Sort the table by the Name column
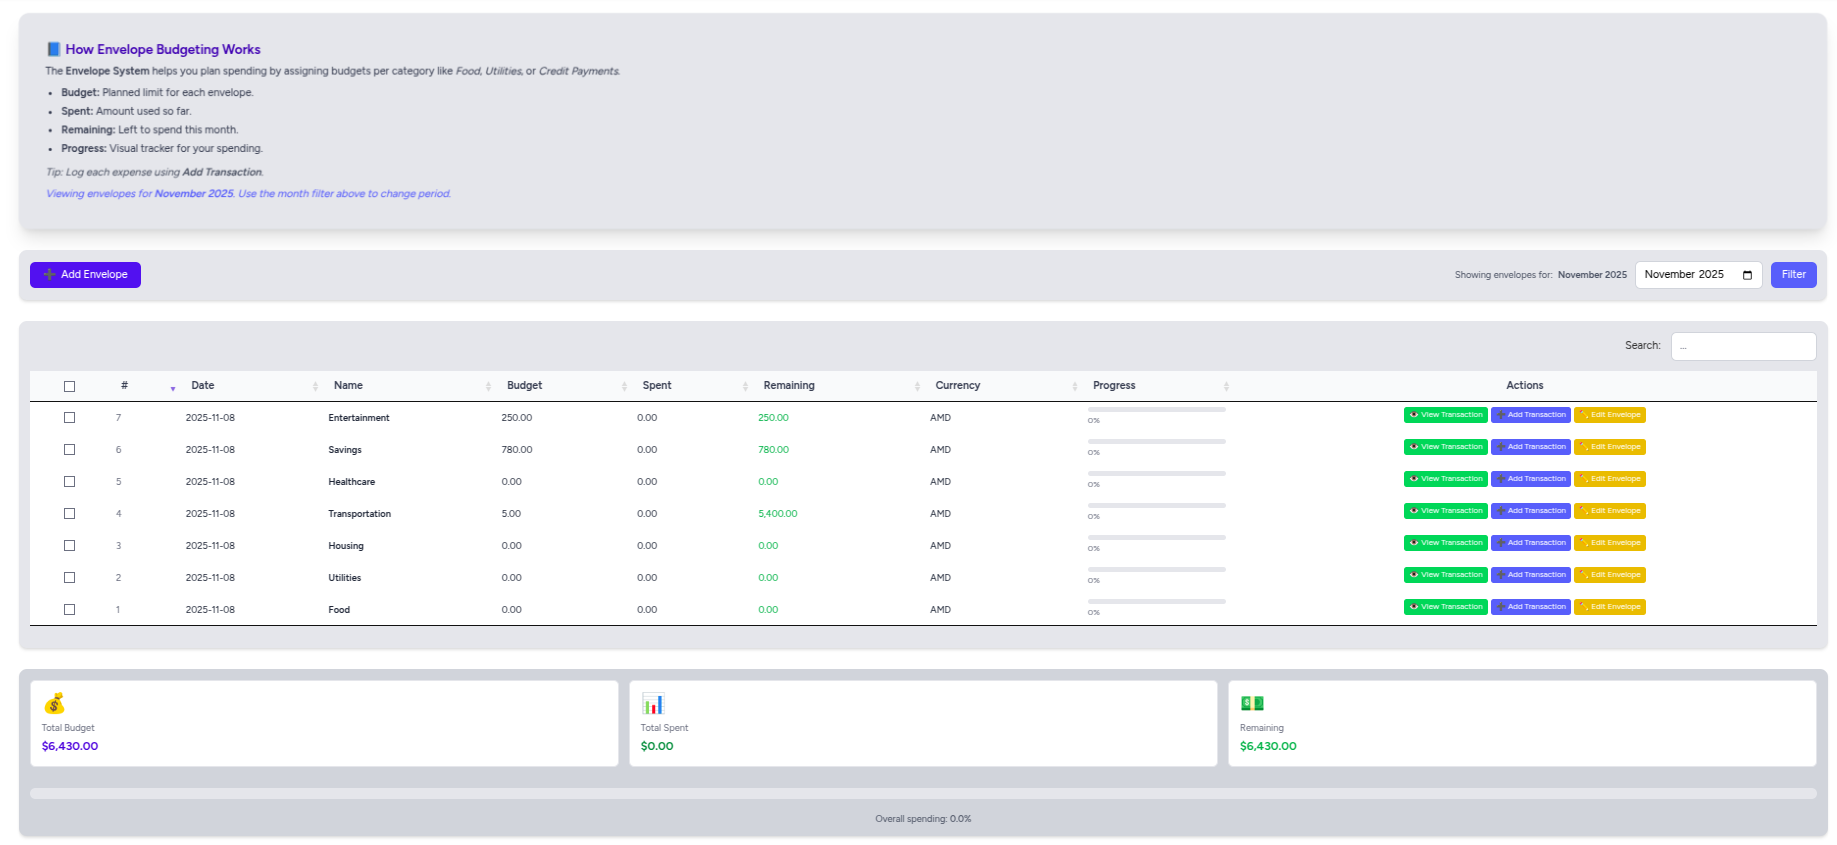The image size is (1837, 845). (x=348, y=386)
